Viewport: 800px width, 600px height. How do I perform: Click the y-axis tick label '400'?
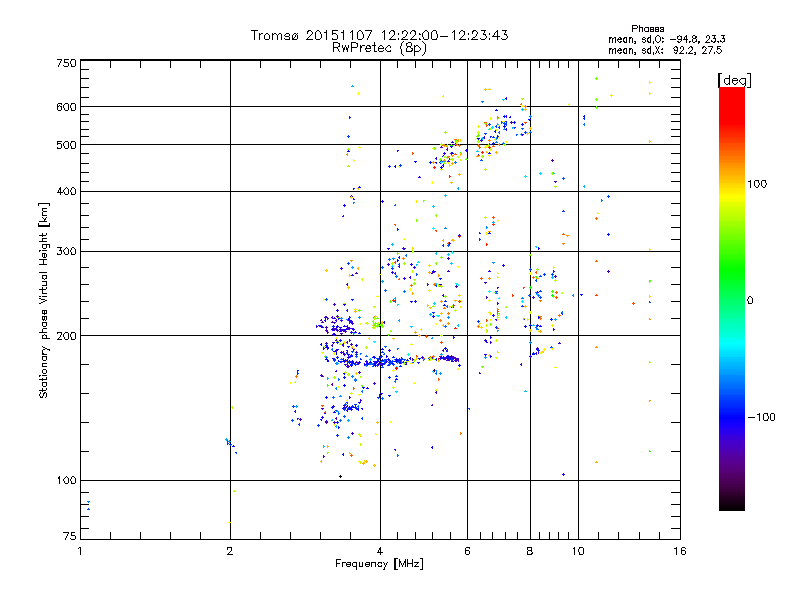click(x=66, y=192)
